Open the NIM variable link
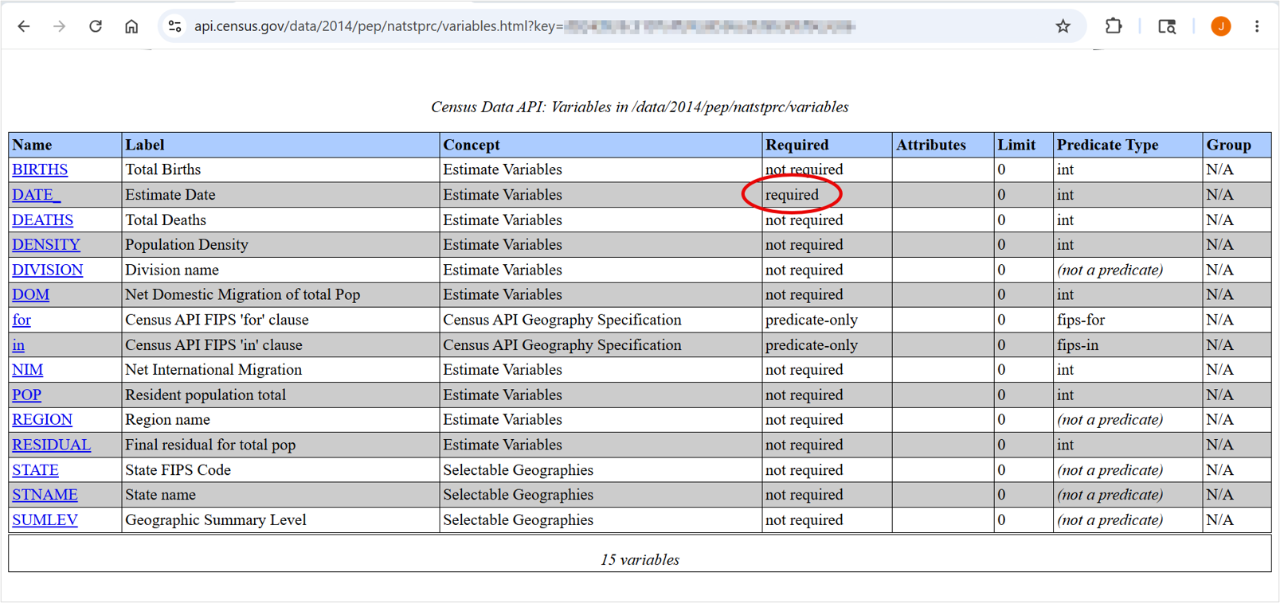 pyautogui.click(x=27, y=370)
